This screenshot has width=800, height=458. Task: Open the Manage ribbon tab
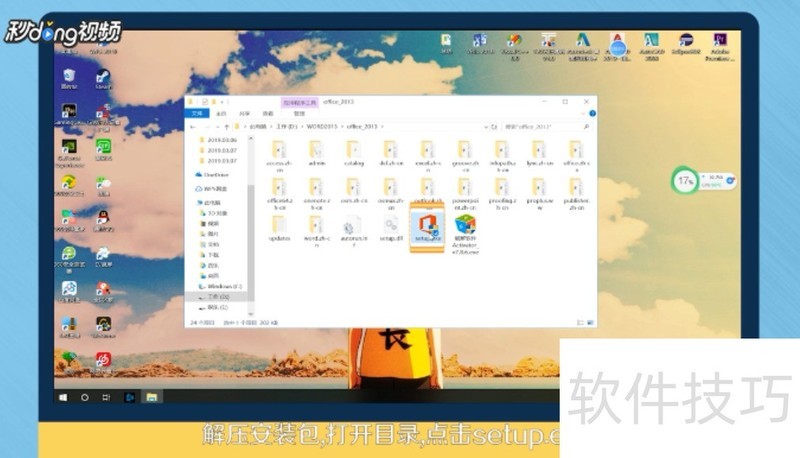pos(299,113)
